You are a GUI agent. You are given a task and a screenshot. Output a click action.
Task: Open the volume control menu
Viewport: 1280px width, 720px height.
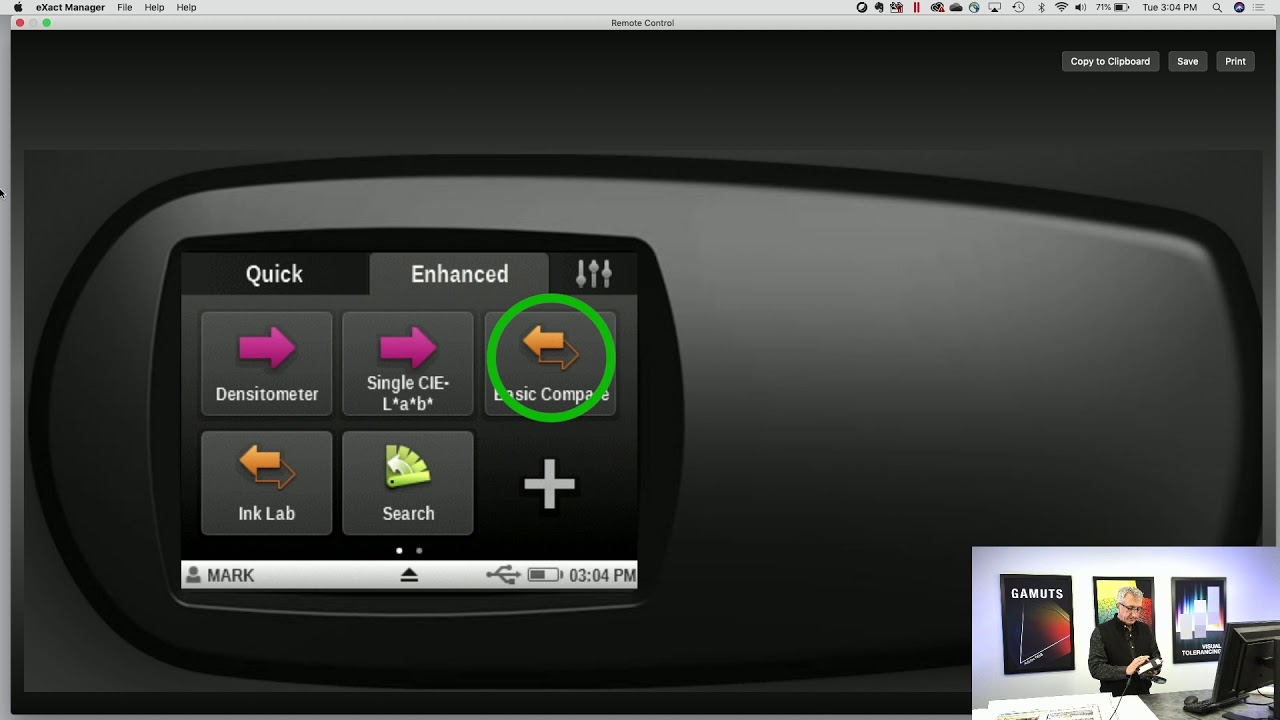(1081, 7)
